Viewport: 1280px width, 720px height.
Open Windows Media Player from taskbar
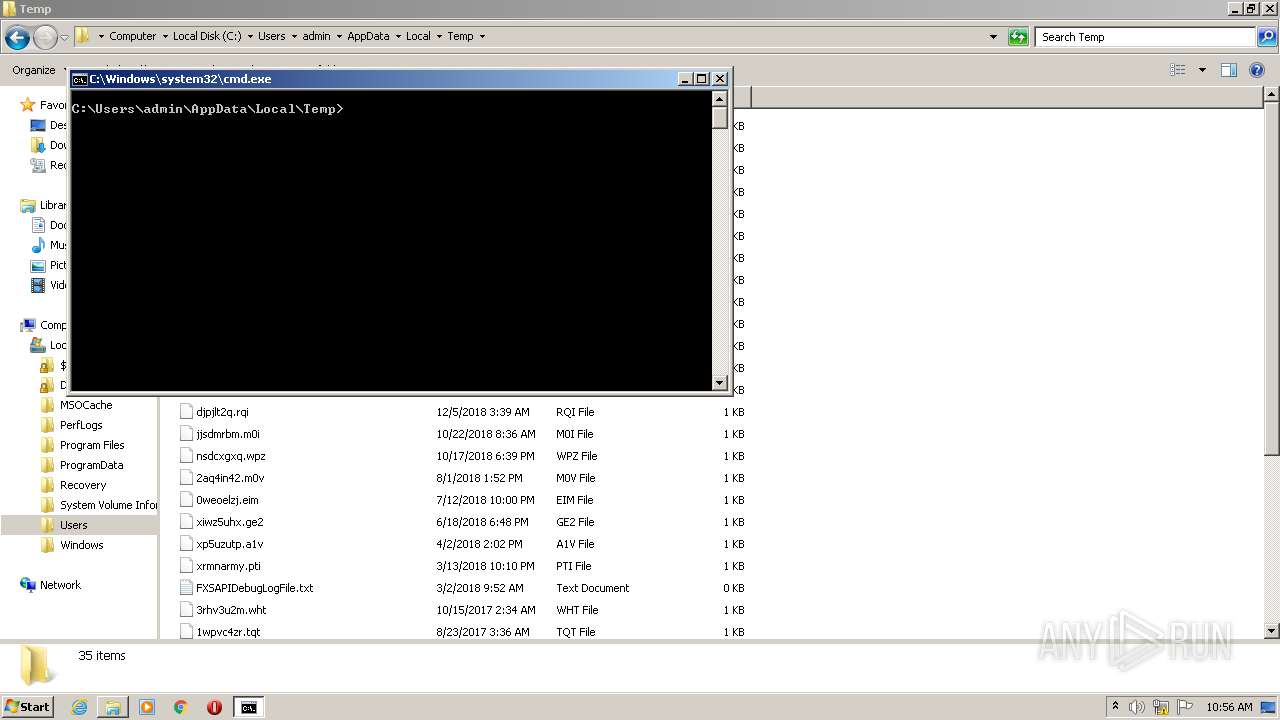pos(147,707)
